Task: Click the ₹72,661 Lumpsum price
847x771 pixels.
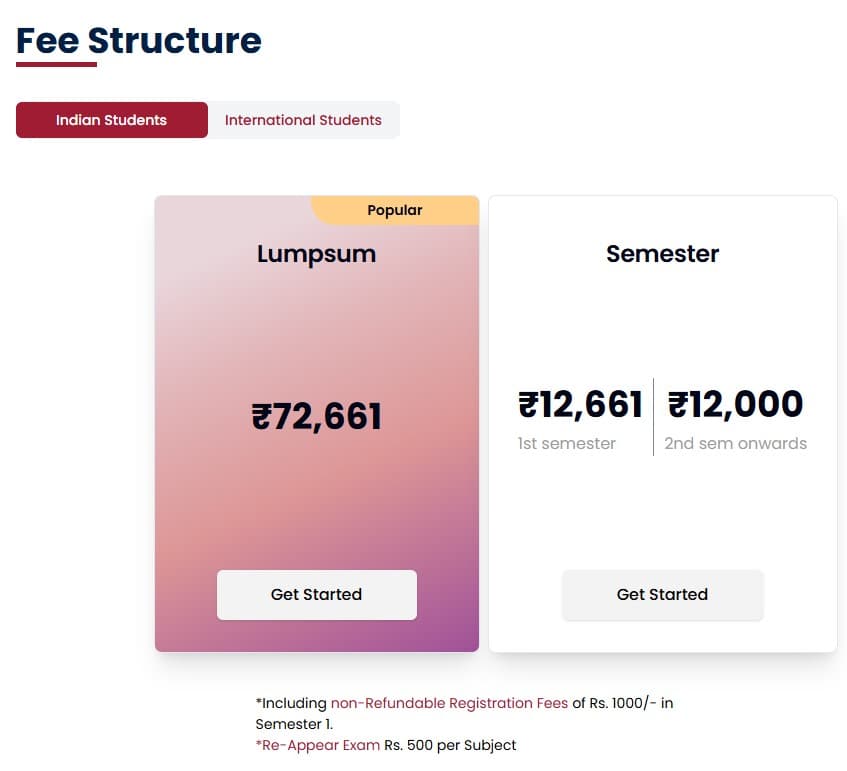Action: click(x=316, y=416)
